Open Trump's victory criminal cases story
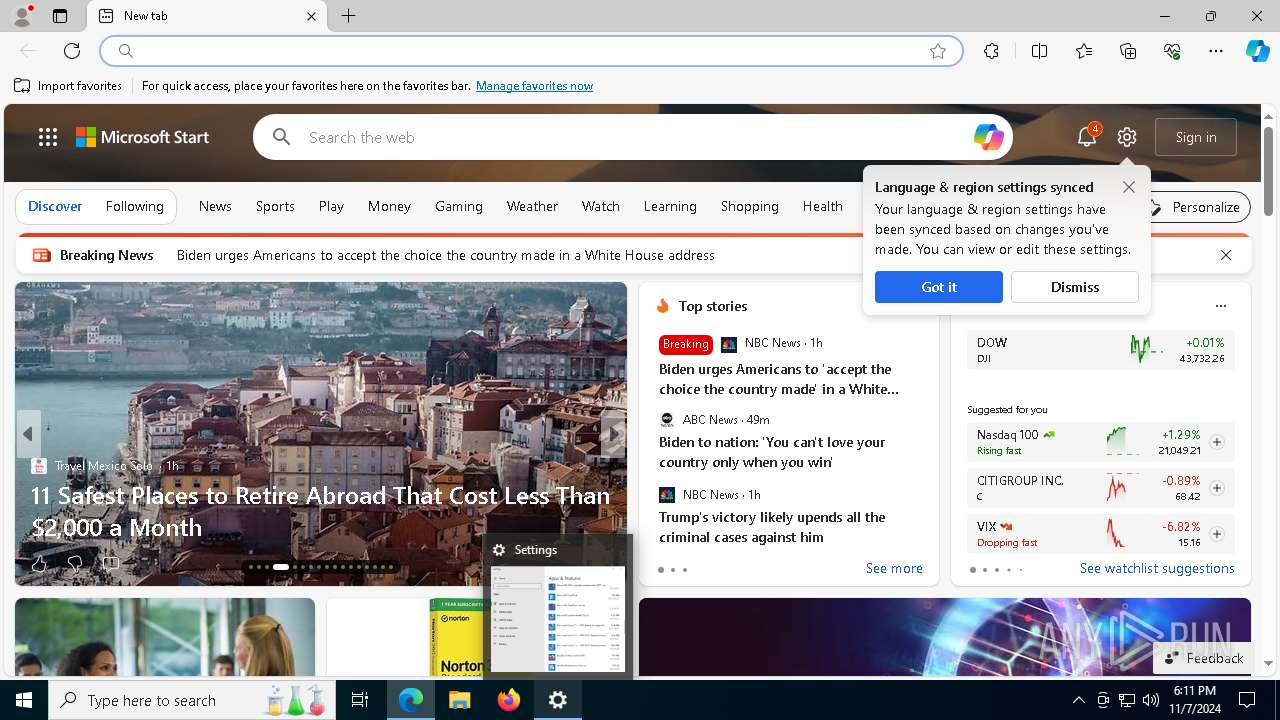 [772, 527]
